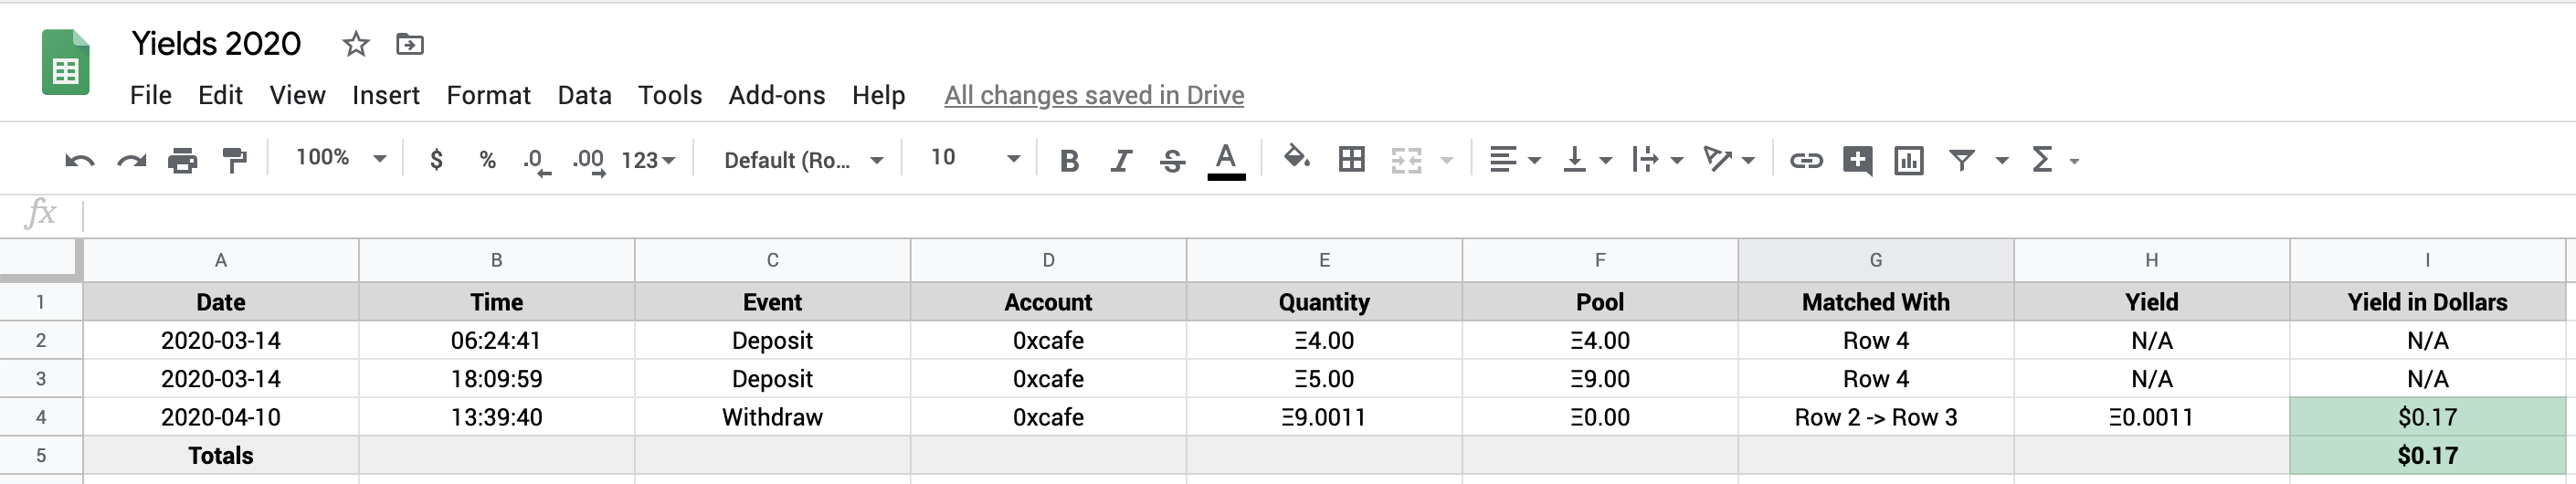2576x484 pixels.
Task: Open the 100% zoom dropdown
Action: click(x=340, y=158)
